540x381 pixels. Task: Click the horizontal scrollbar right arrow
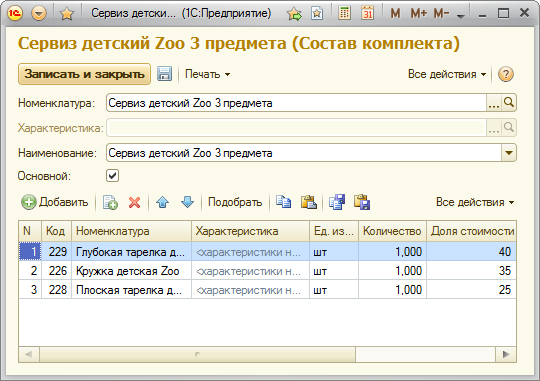pyautogui.click(x=506, y=354)
